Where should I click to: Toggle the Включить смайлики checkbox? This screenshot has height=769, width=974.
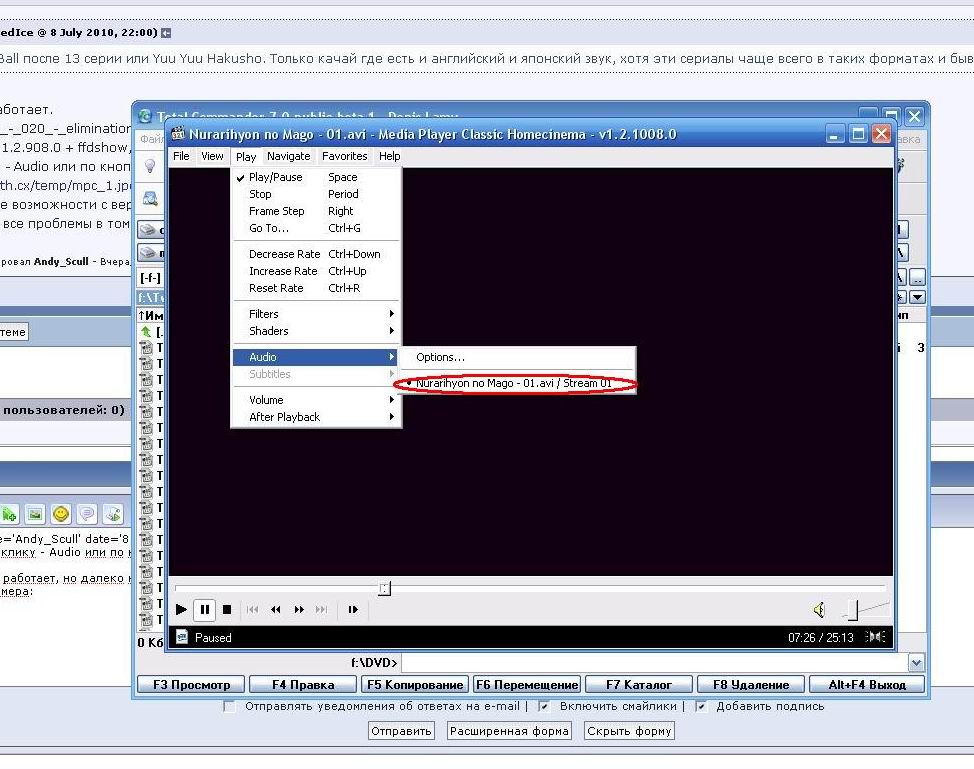click(x=544, y=706)
